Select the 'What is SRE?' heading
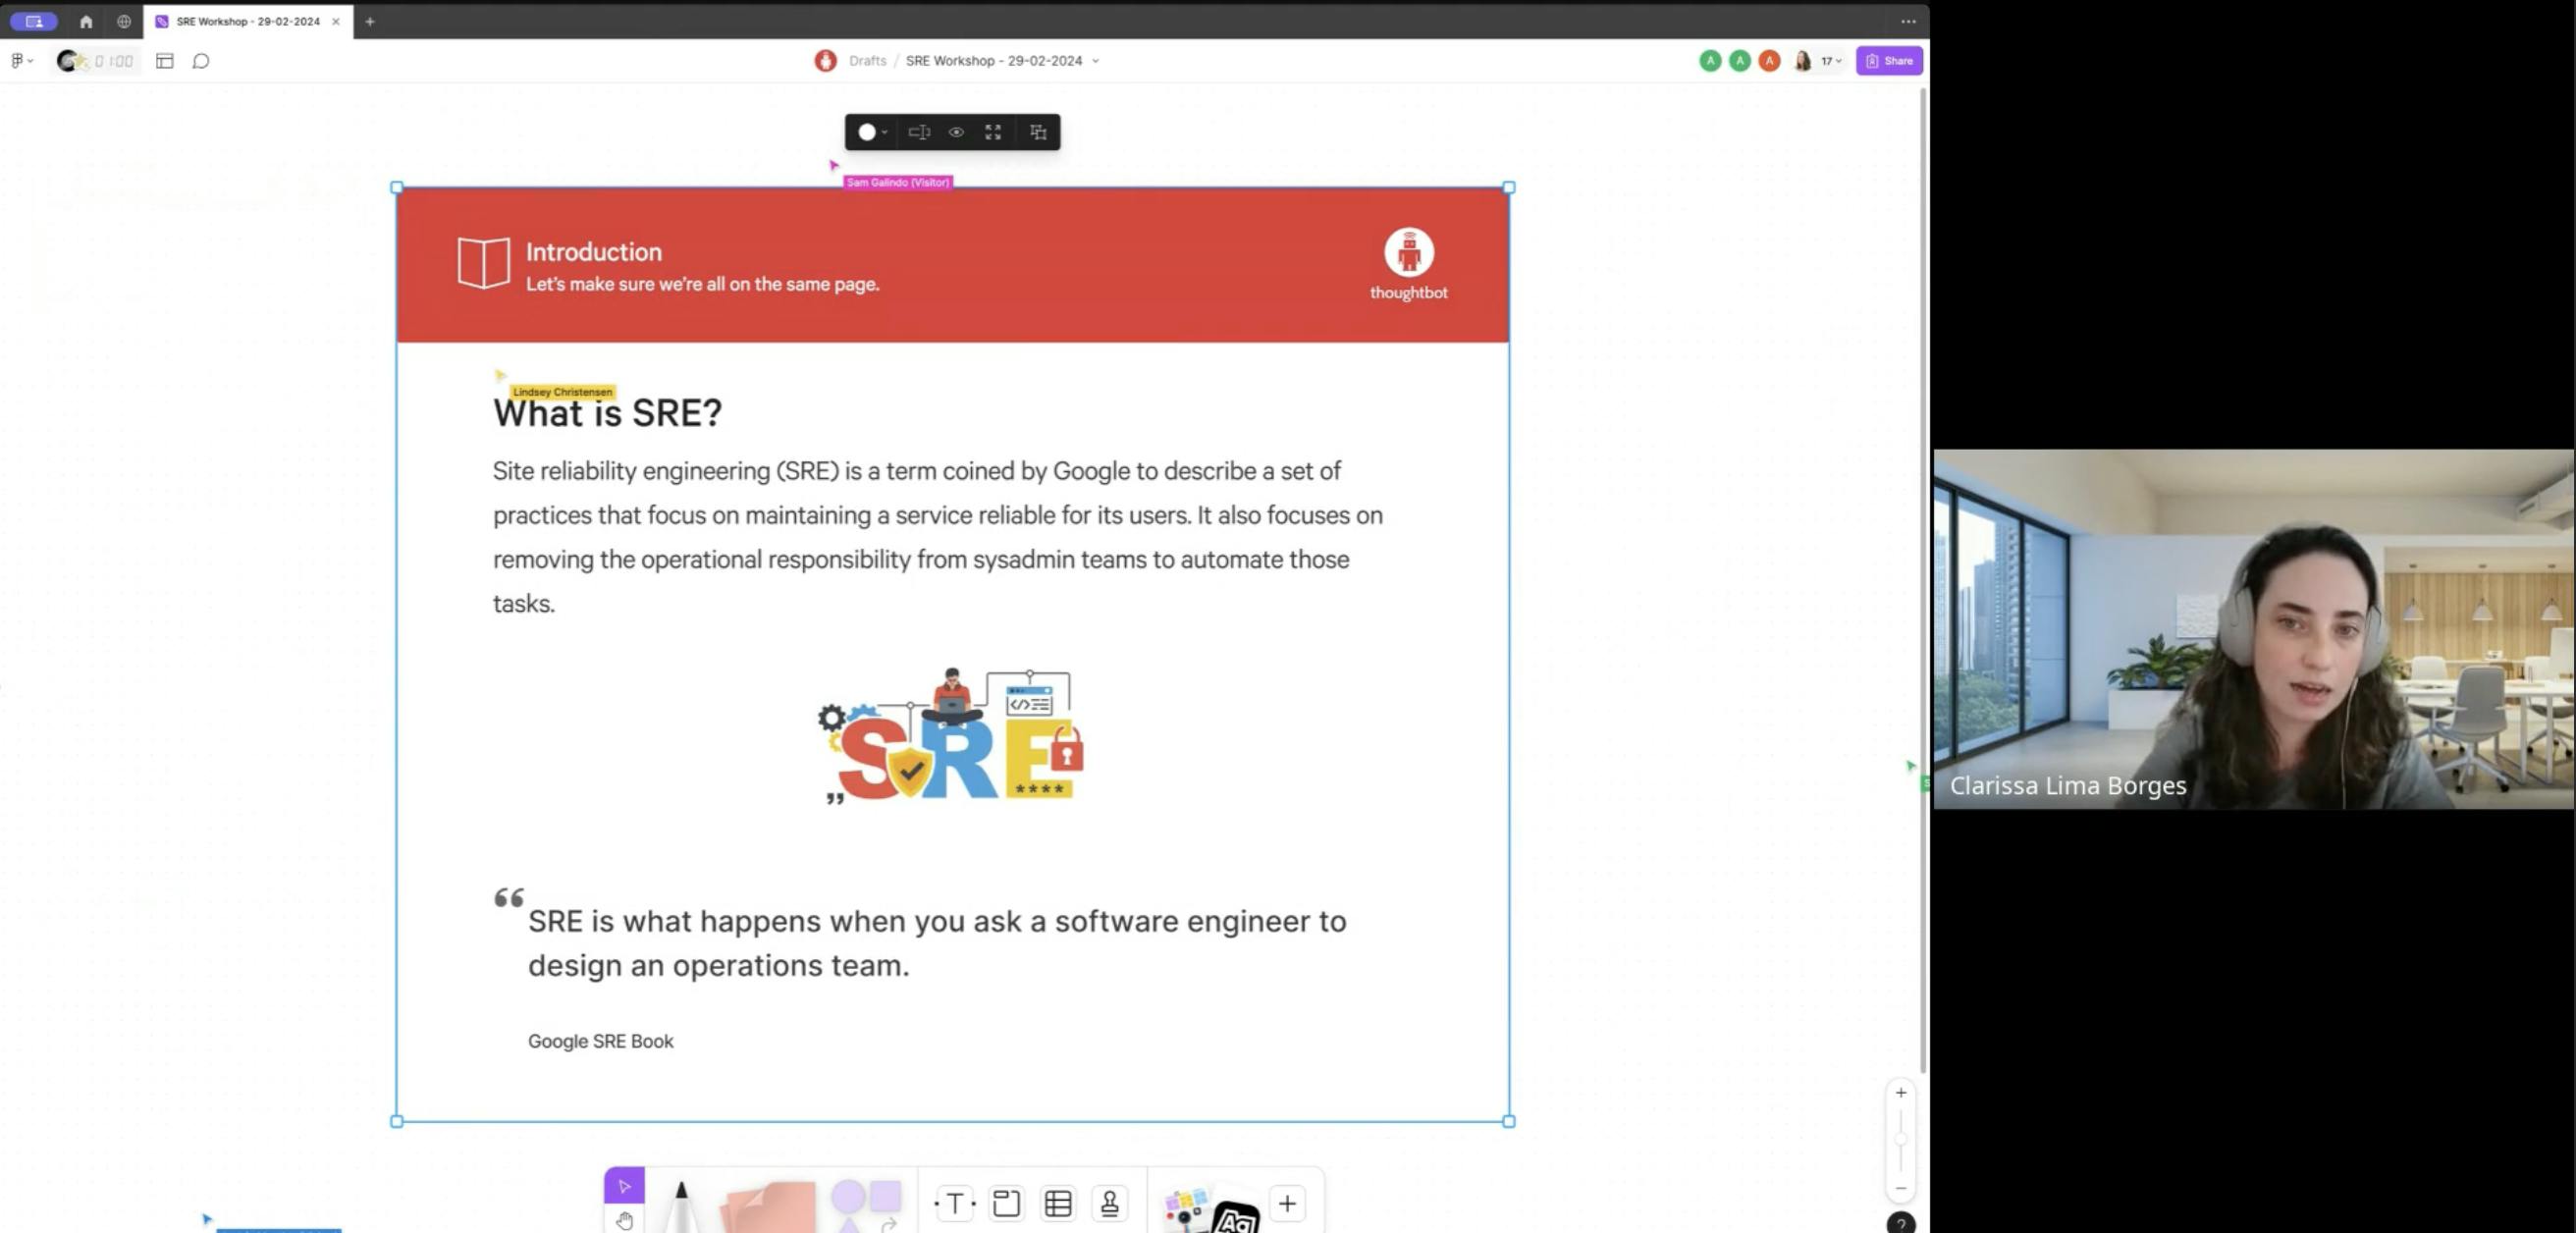This screenshot has height=1233, width=2576. click(607, 413)
